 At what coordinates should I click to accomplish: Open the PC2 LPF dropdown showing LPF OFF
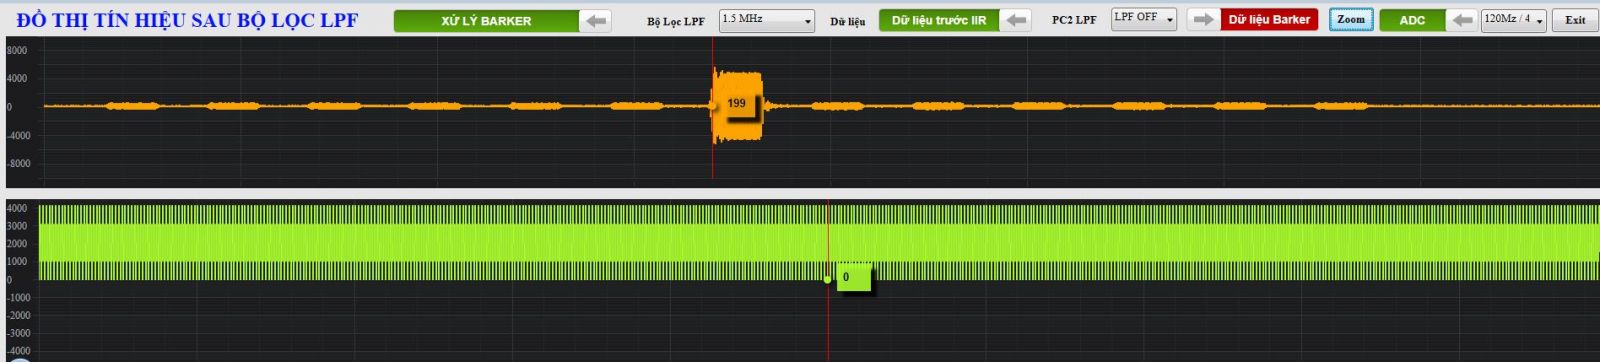tap(1144, 19)
